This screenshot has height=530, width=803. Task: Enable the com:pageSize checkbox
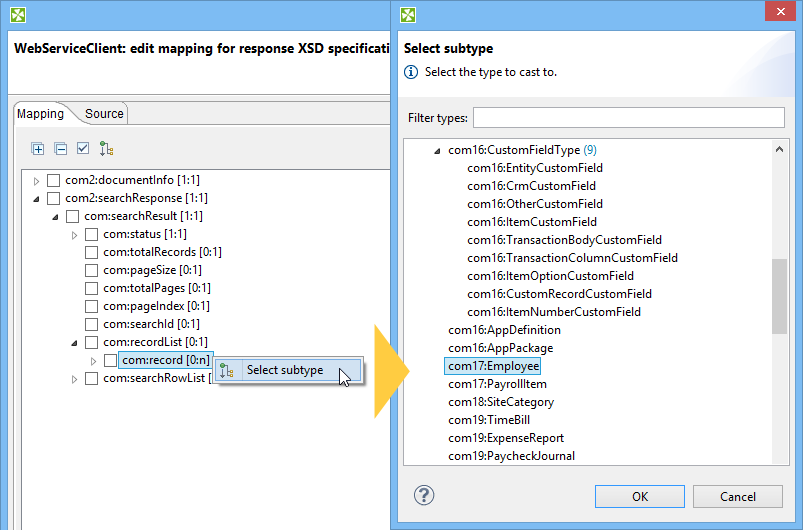[92, 270]
